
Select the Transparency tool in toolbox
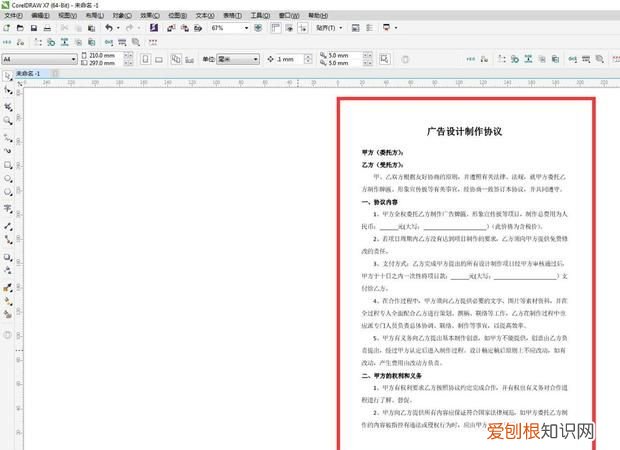click(8, 270)
